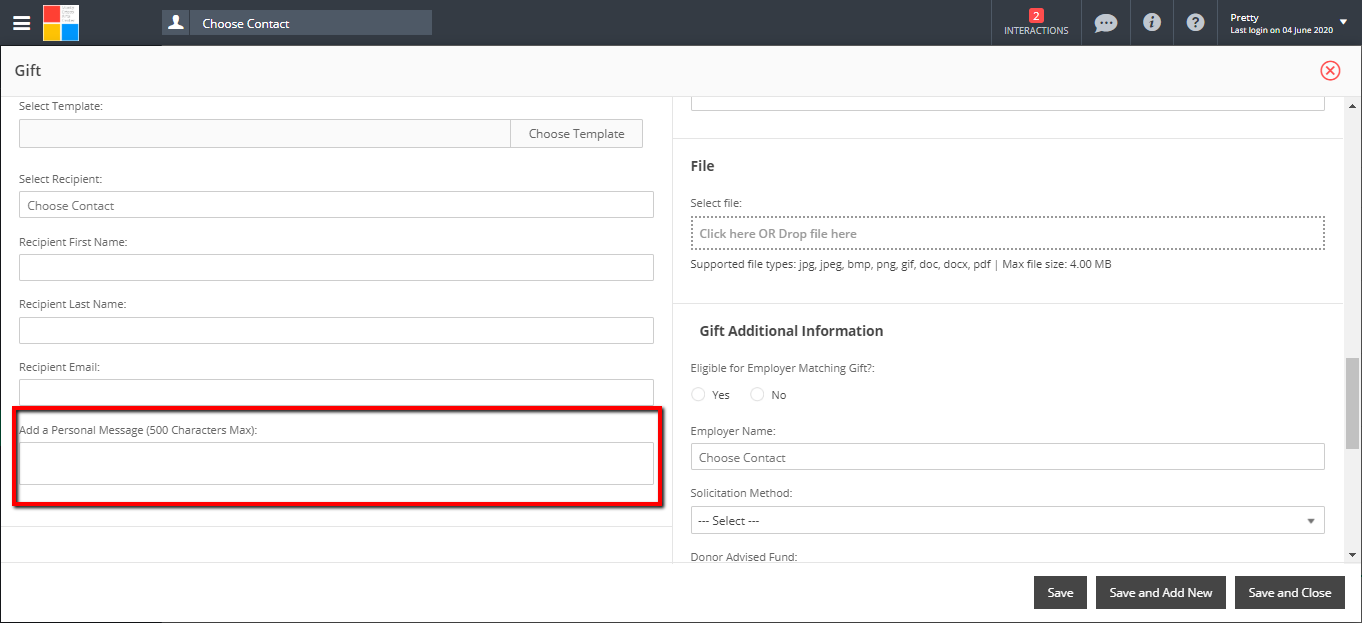Viewport: 1362px width, 623px height.
Task: Click the Recipient First Name field
Action: [336, 267]
